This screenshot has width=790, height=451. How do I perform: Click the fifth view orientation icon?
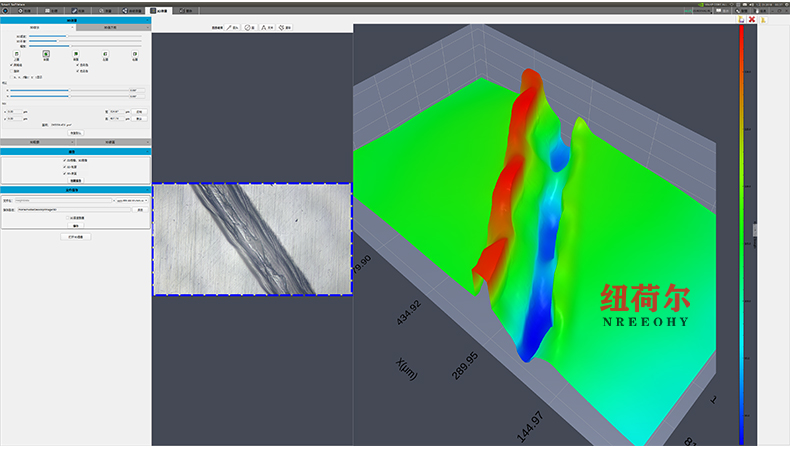(135, 54)
